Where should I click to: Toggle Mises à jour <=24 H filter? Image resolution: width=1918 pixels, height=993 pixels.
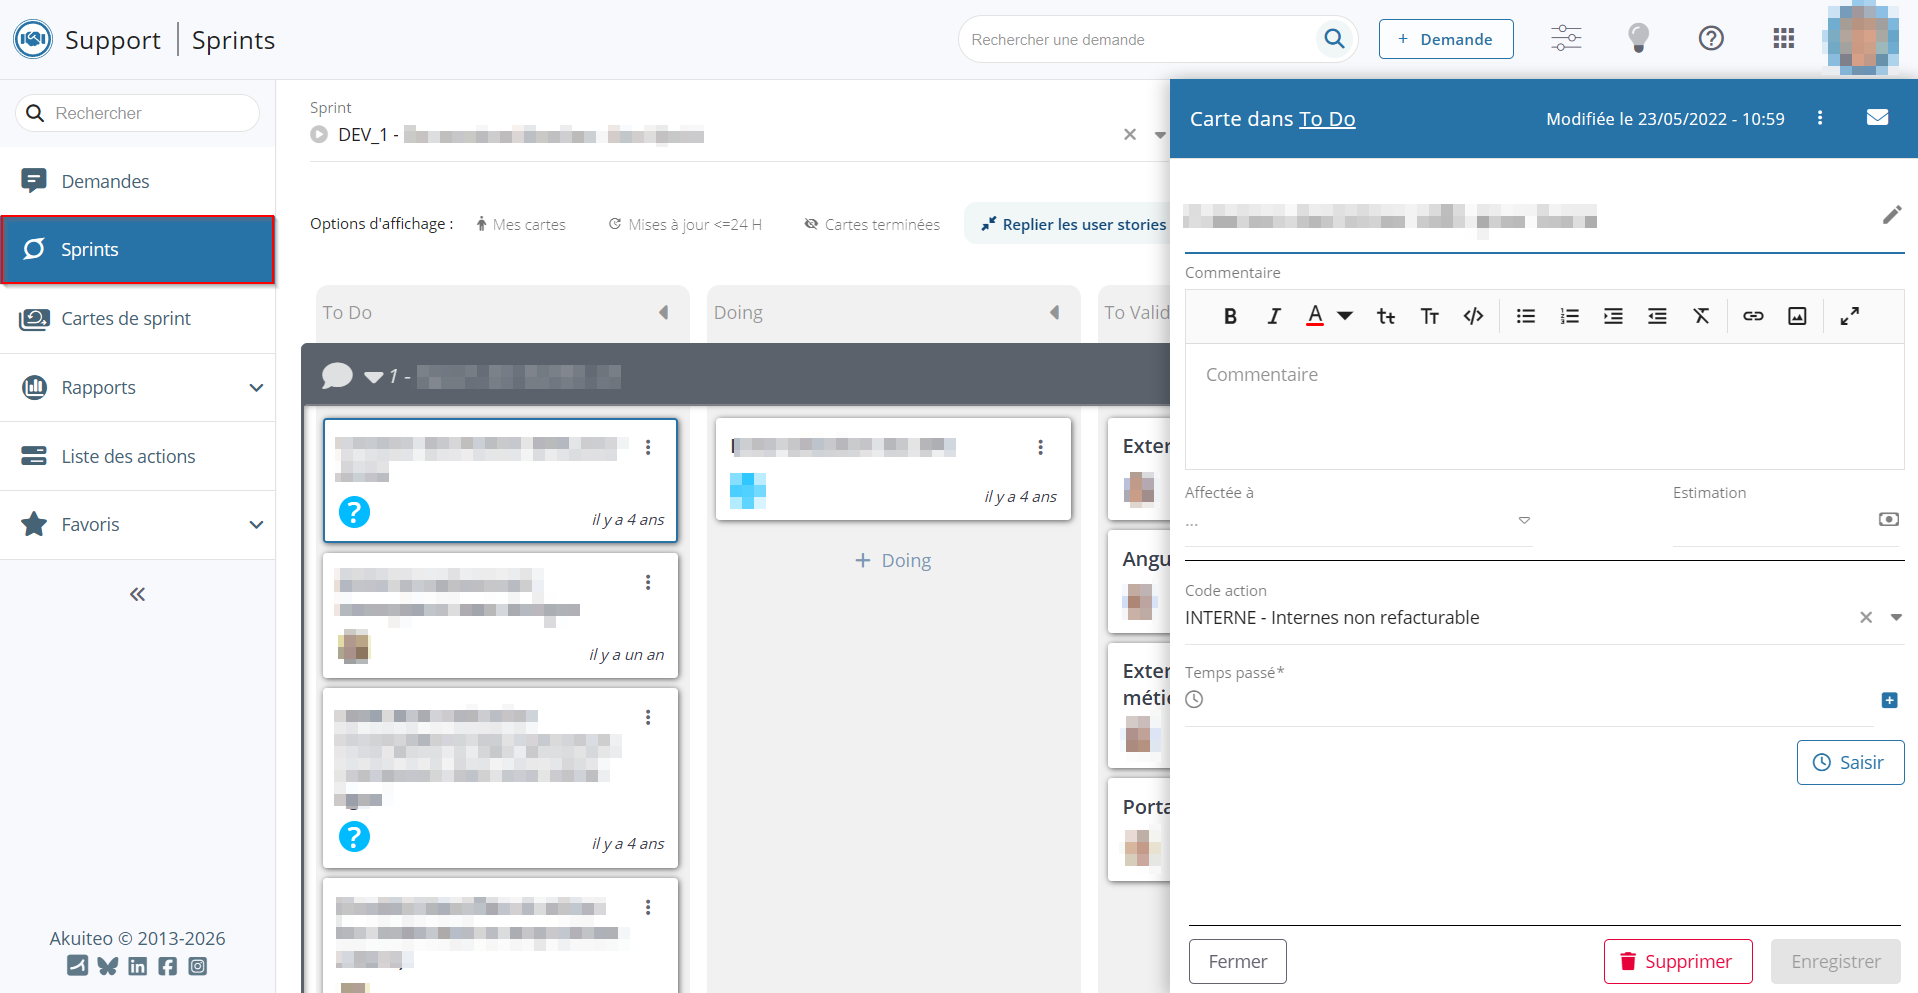685,225
